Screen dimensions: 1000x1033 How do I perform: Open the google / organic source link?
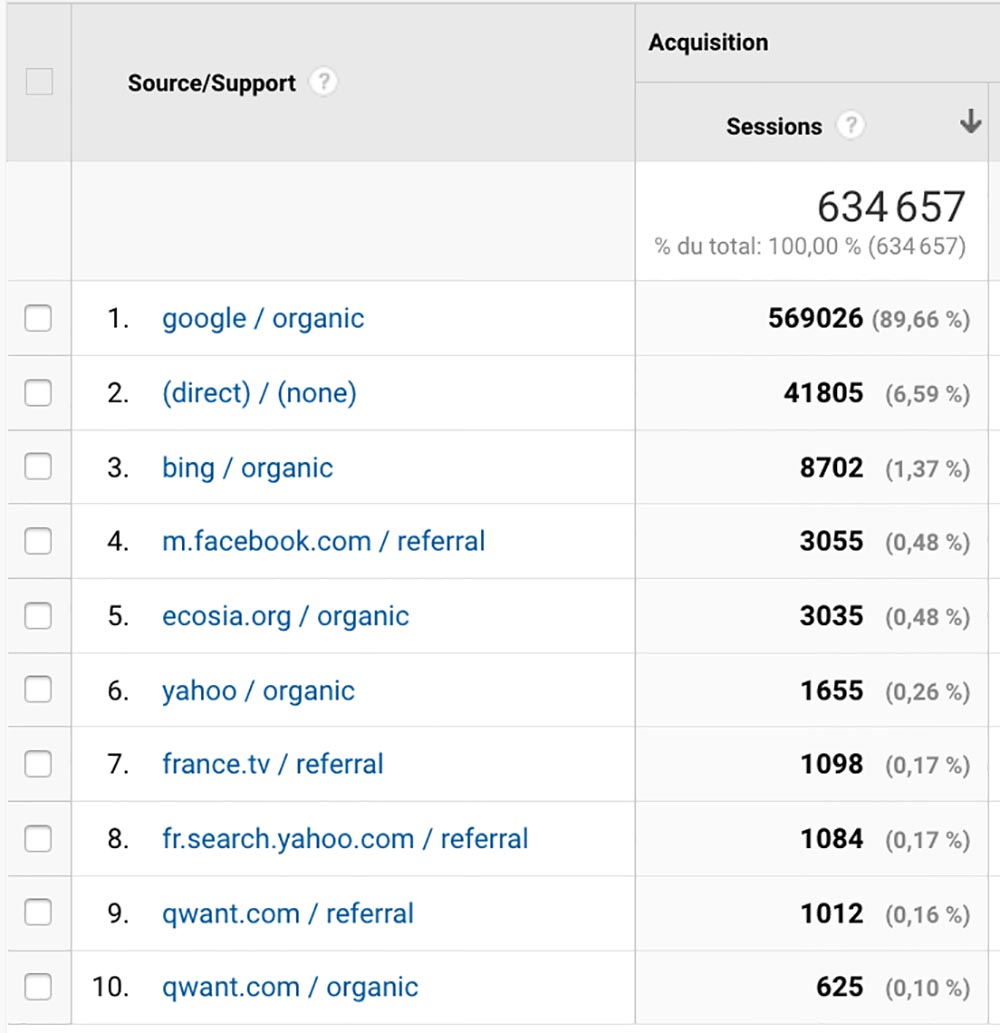pos(263,319)
